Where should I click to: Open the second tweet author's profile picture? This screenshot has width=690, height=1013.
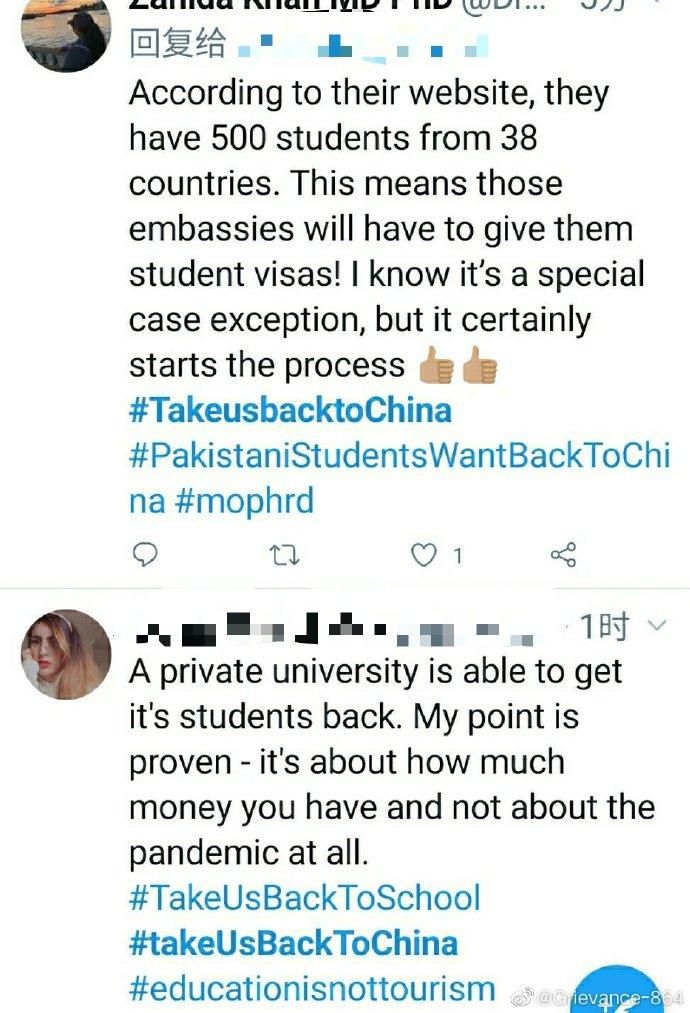coord(67,654)
